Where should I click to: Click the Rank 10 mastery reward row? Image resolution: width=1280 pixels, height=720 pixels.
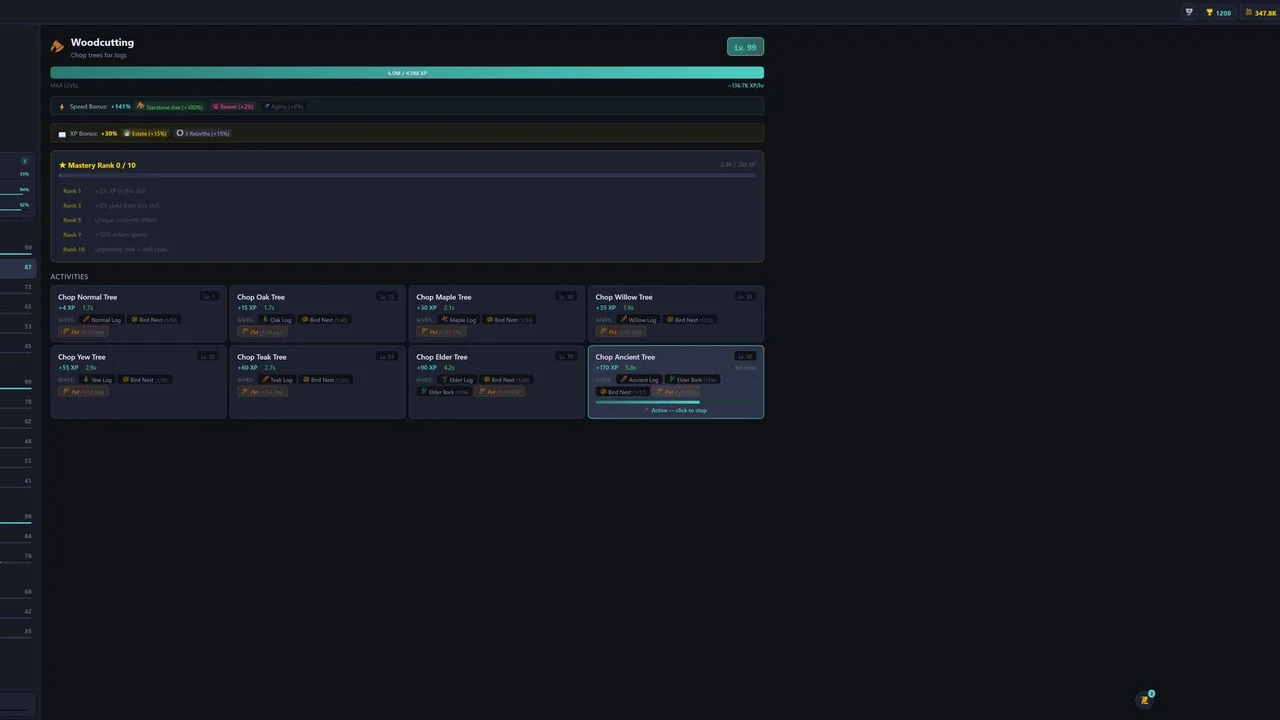(x=407, y=249)
